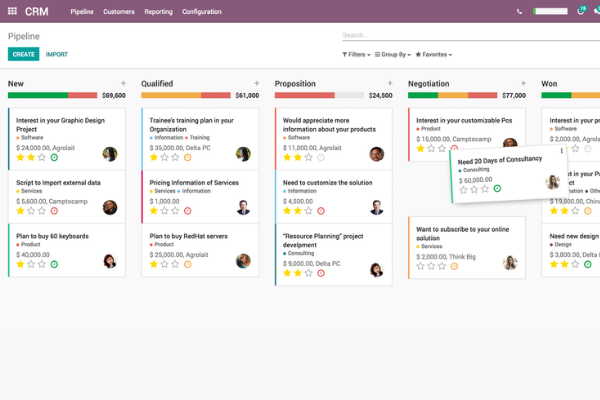Open activity icon on Need to customize solution
The image size is (600, 400).
tap(321, 211)
